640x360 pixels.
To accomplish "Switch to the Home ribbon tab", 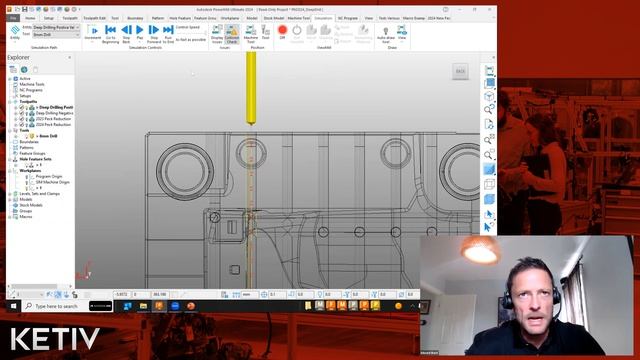I will pos(30,18).
